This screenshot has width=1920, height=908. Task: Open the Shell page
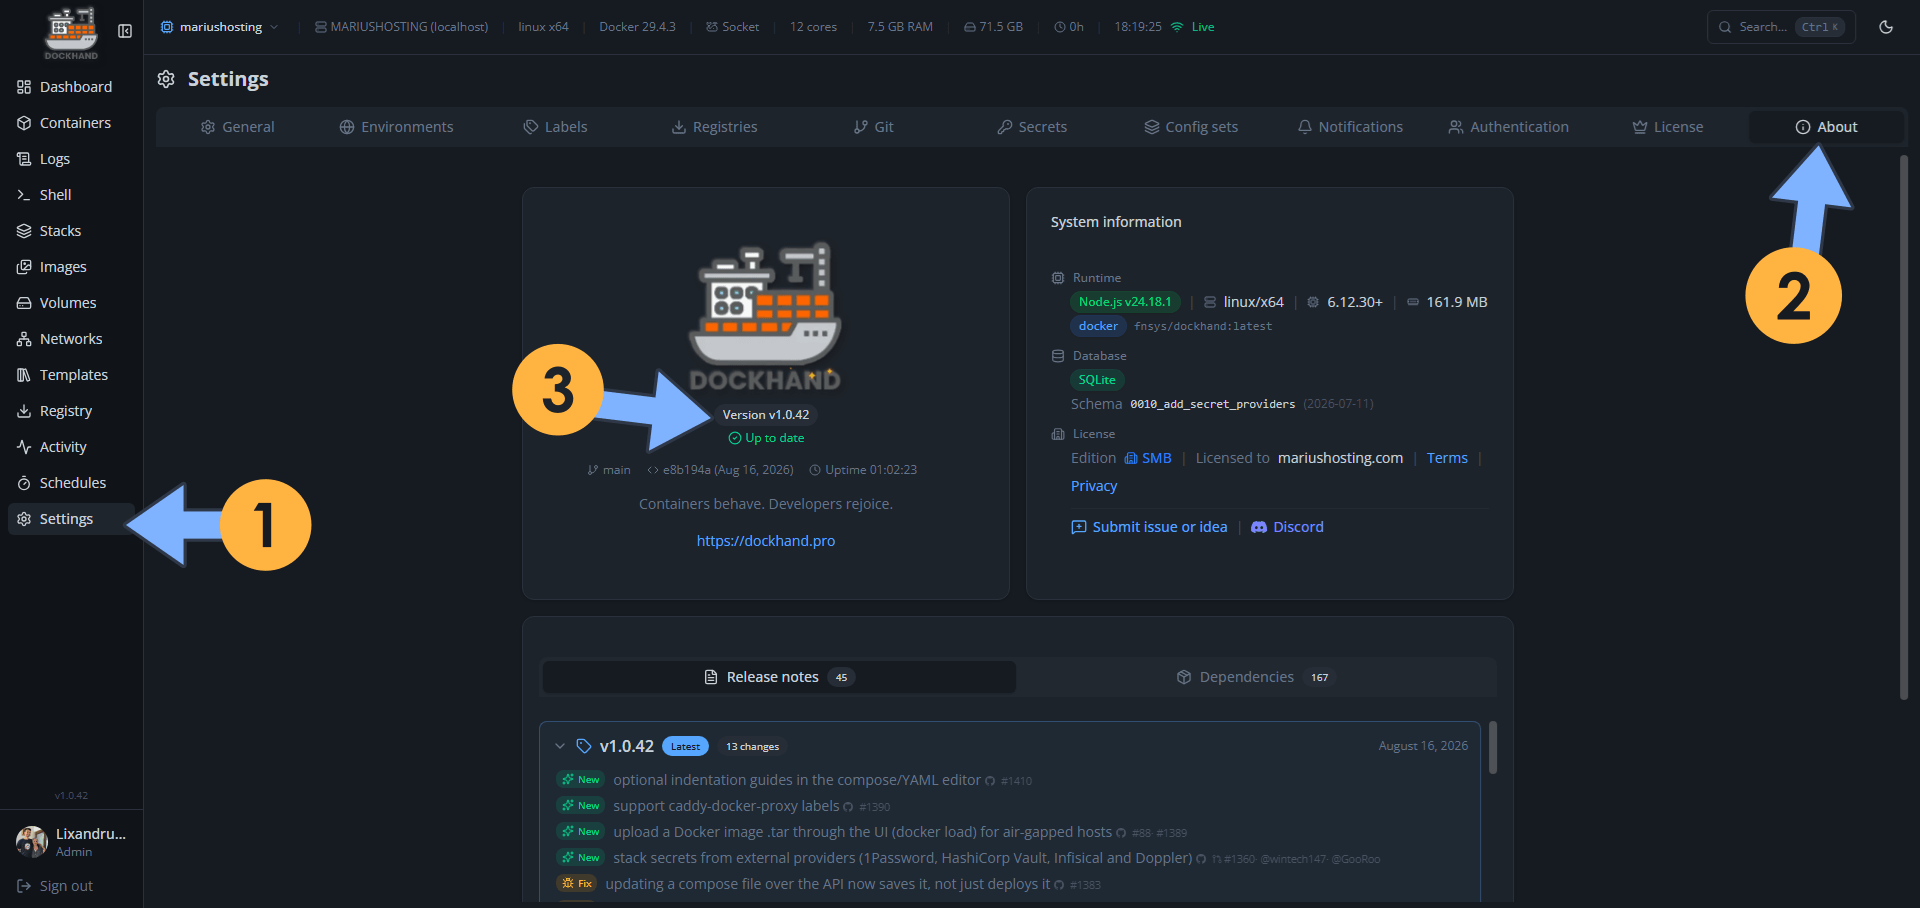pos(71,195)
